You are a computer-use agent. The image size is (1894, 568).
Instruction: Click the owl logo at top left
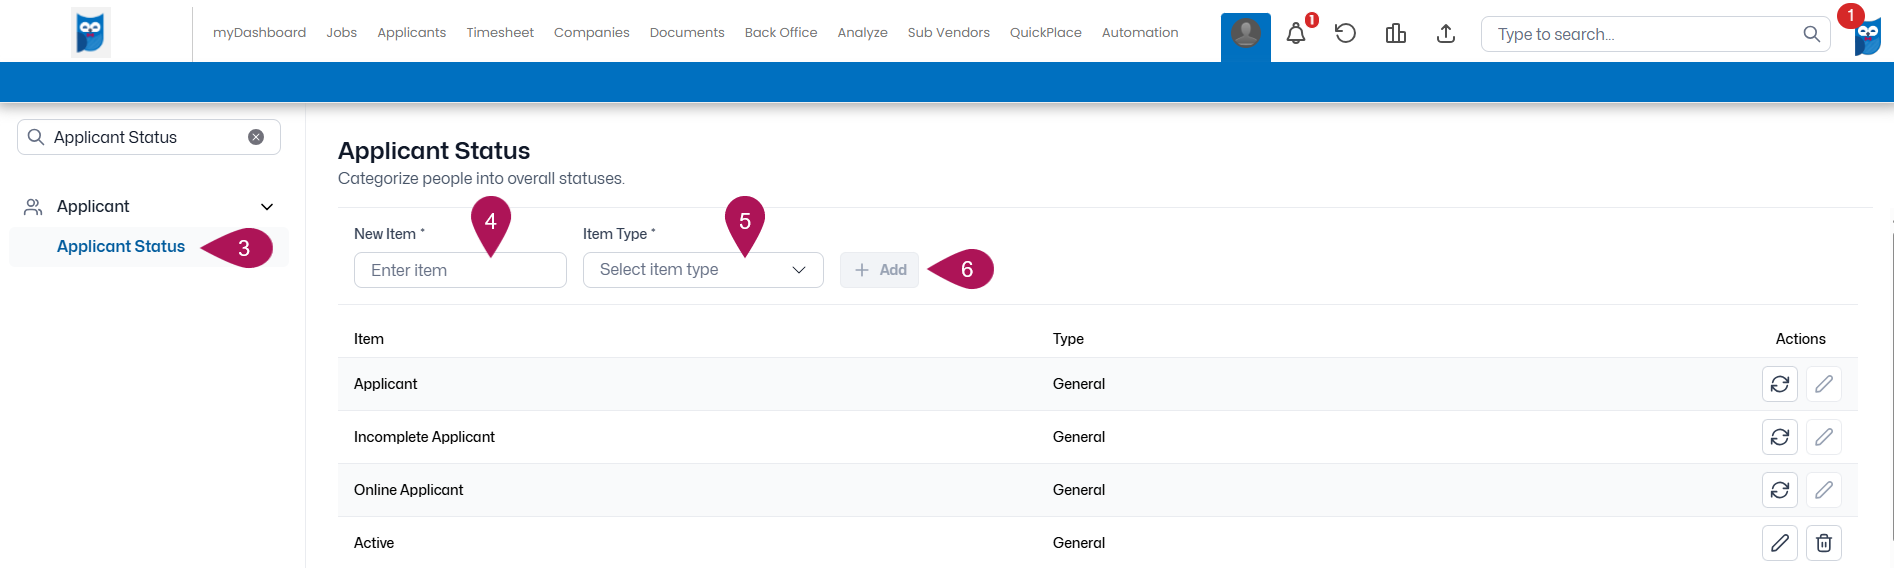point(91,32)
